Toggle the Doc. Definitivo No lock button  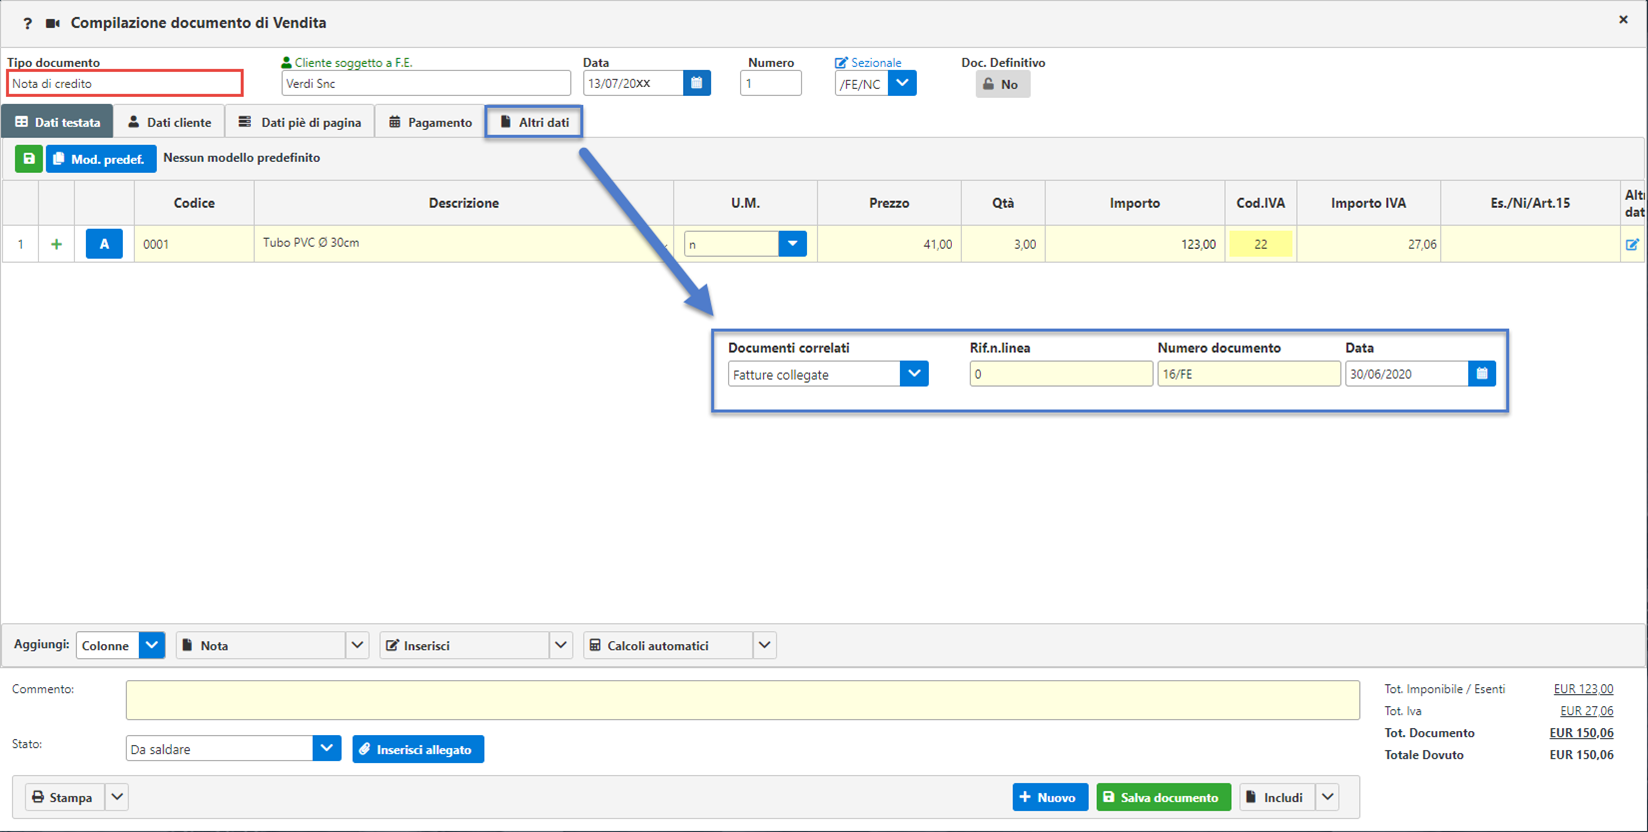point(1002,85)
